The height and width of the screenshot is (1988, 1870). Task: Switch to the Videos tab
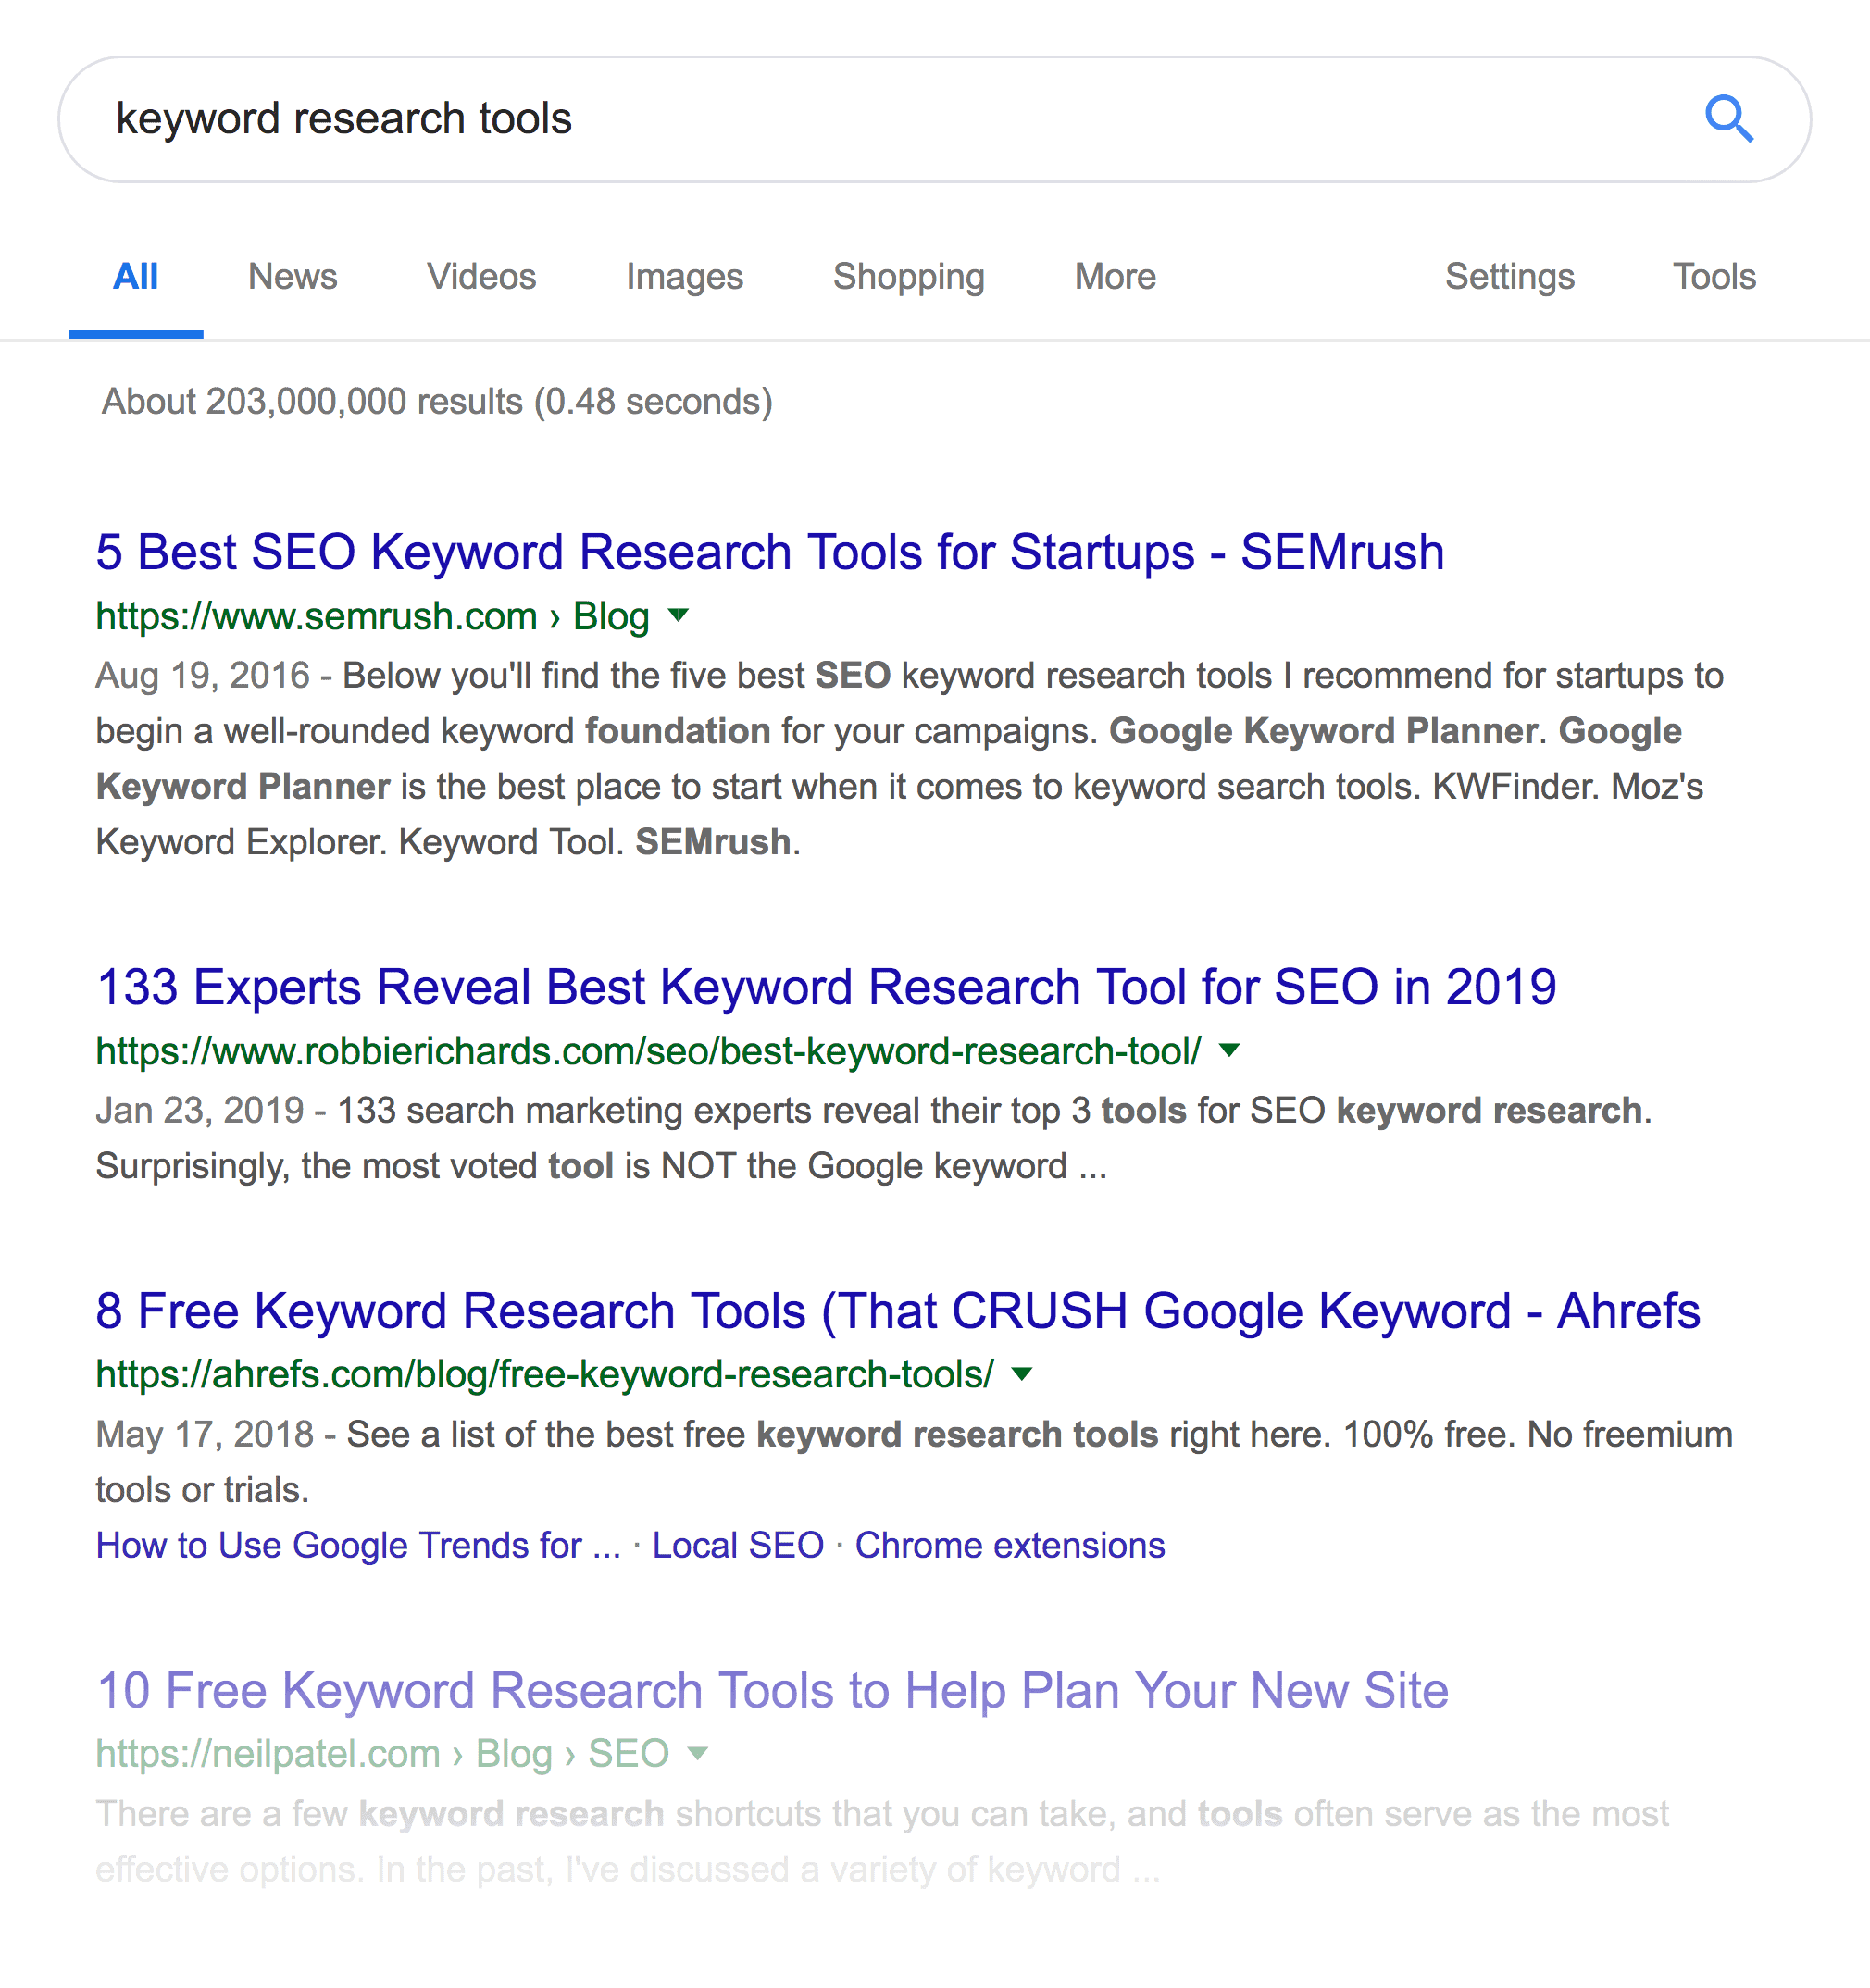click(481, 276)
